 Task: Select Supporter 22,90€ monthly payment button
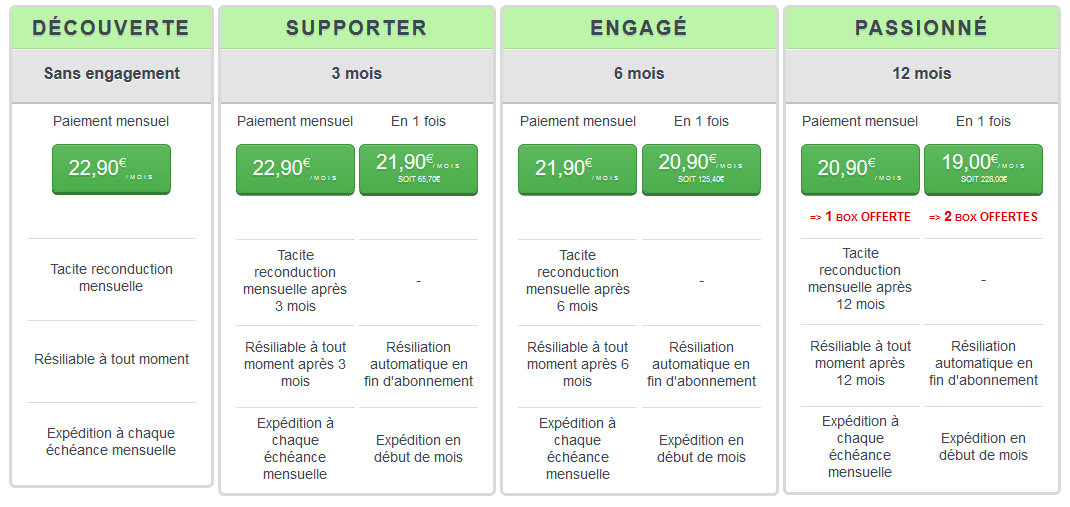[295, 169]
